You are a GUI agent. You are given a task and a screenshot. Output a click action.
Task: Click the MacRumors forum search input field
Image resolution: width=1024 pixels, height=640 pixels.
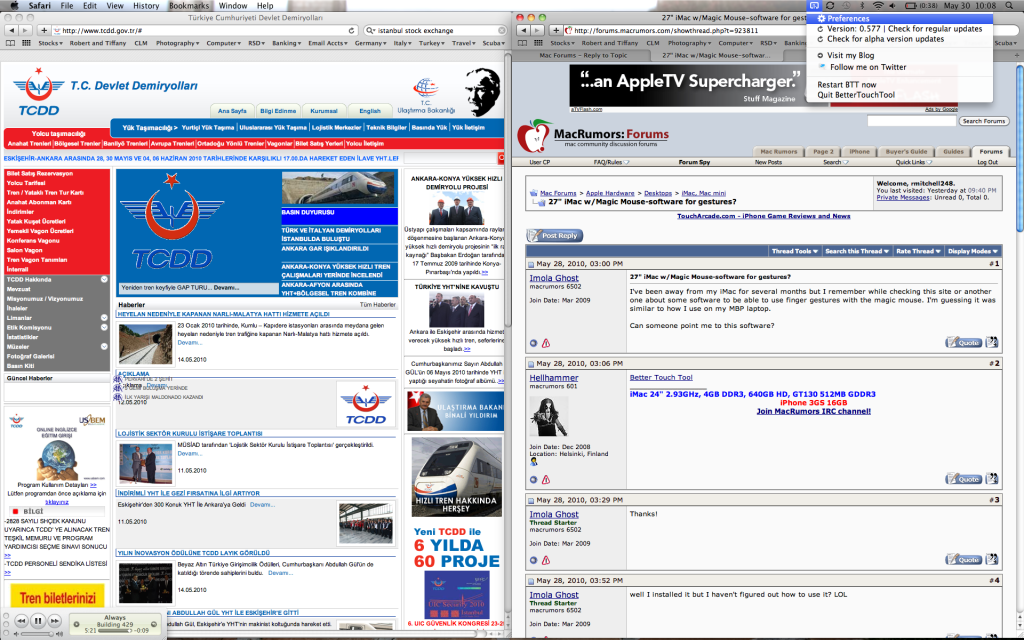[911, 121]
